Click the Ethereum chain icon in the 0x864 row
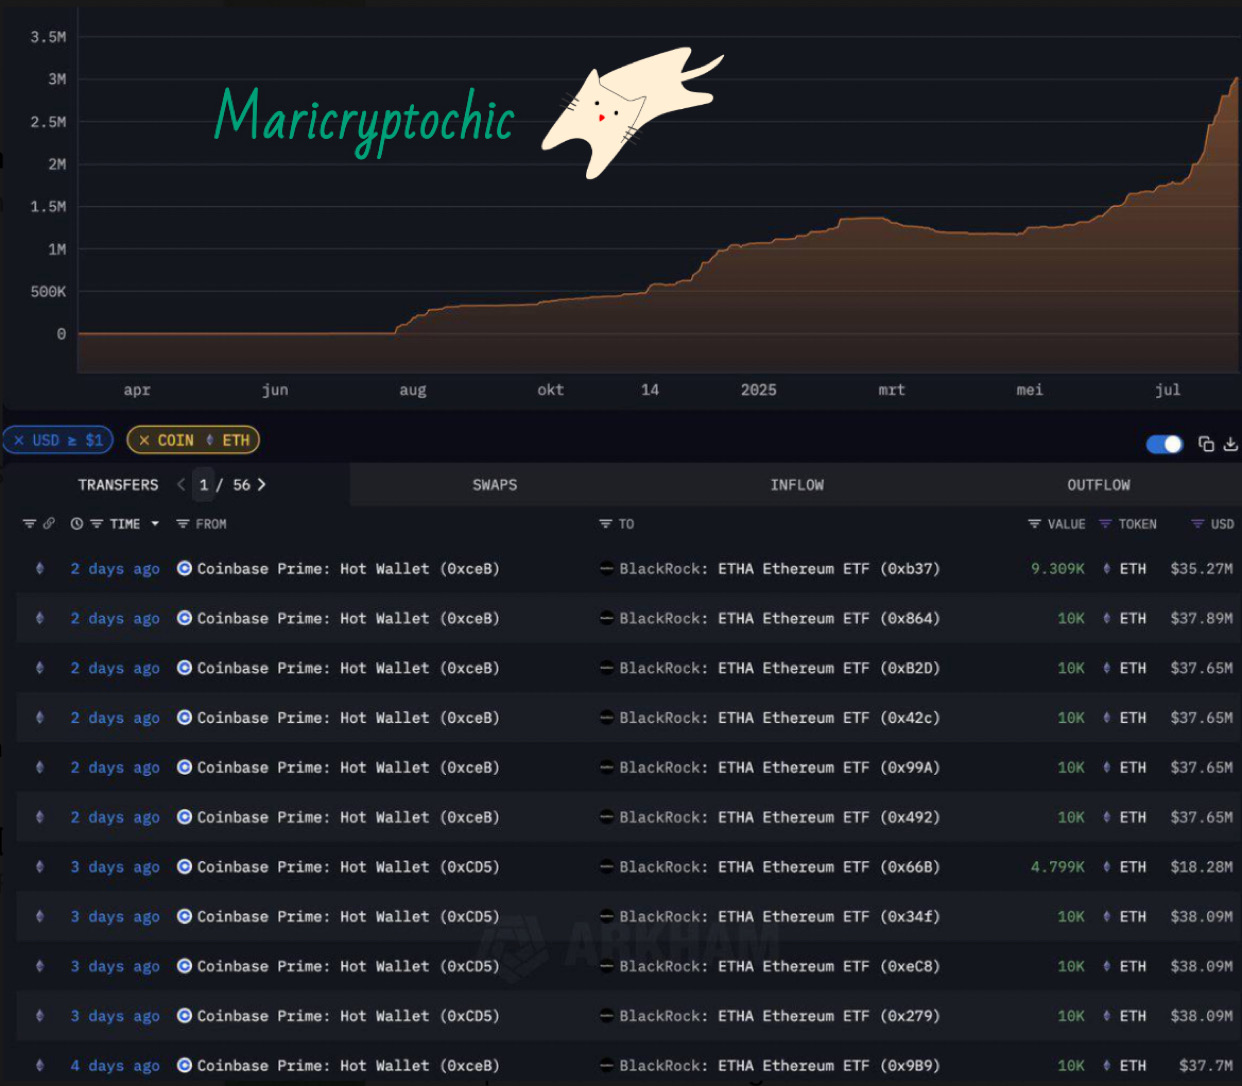Image resolution: width=1242 pixels, height=1086 pixels. click(x=40, y=618)
